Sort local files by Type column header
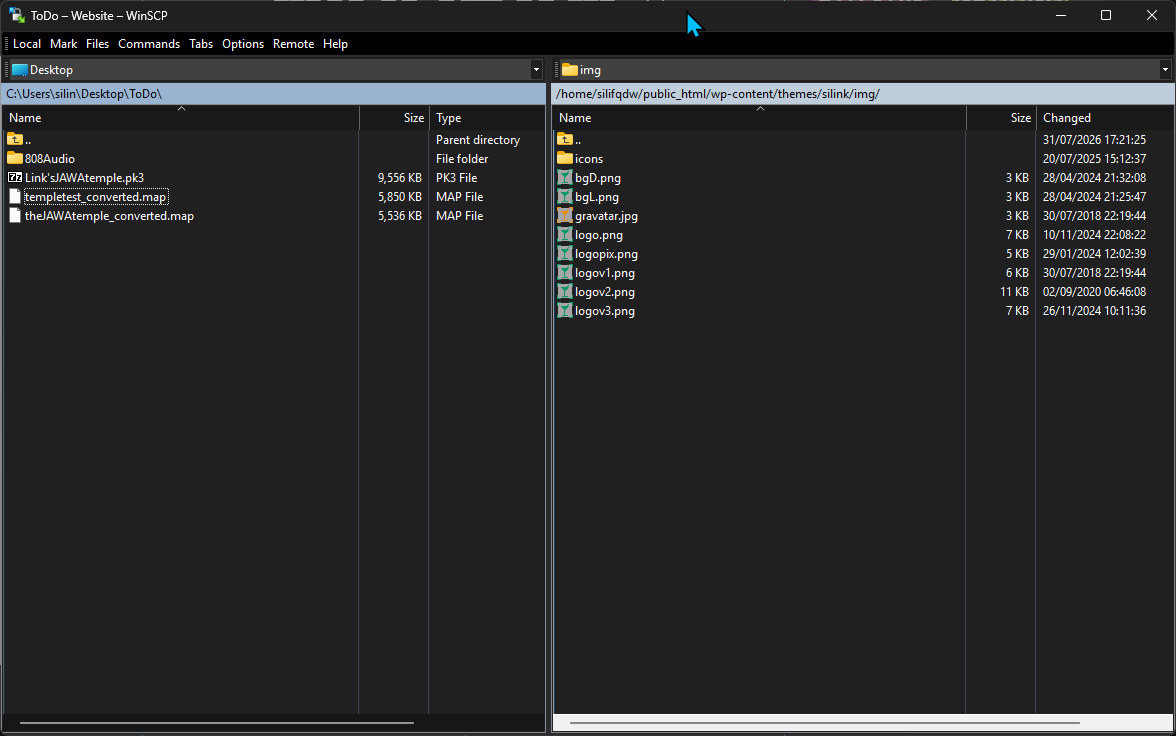This screenshot has width=1176, height=736. (x=487, y=118)
